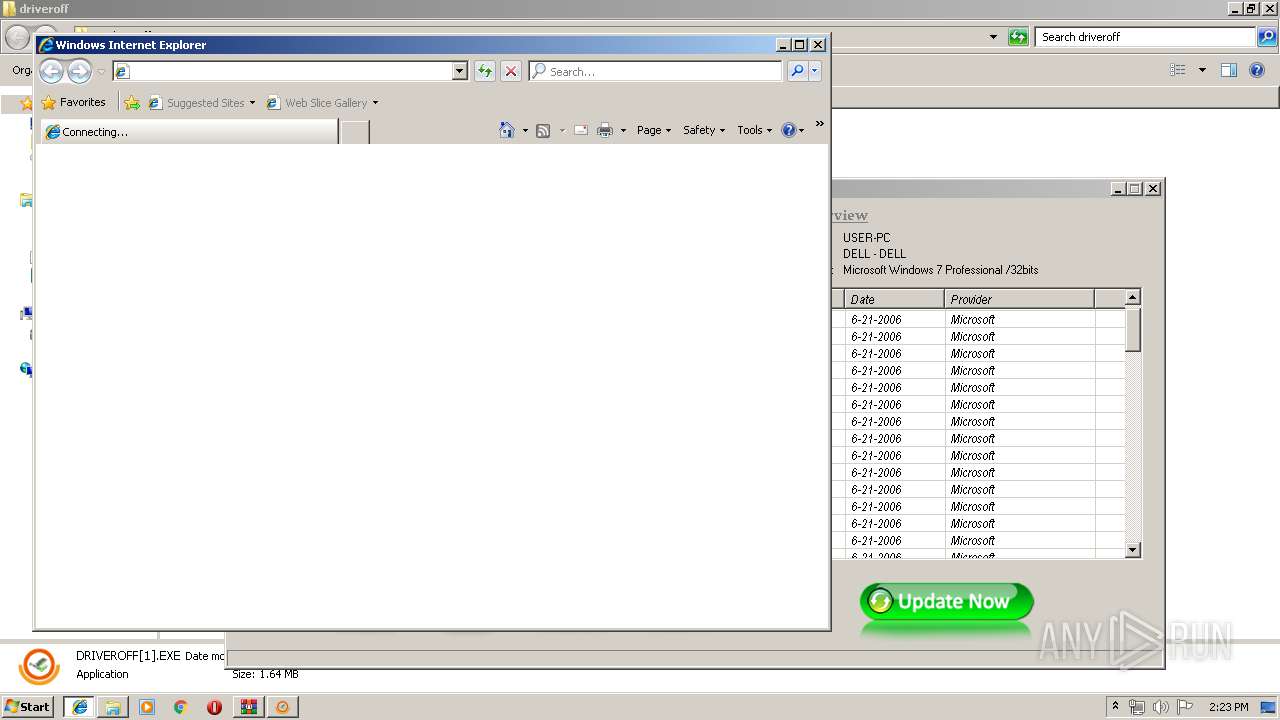Click the Internet Explorer Forward arrow

point(79,71)
